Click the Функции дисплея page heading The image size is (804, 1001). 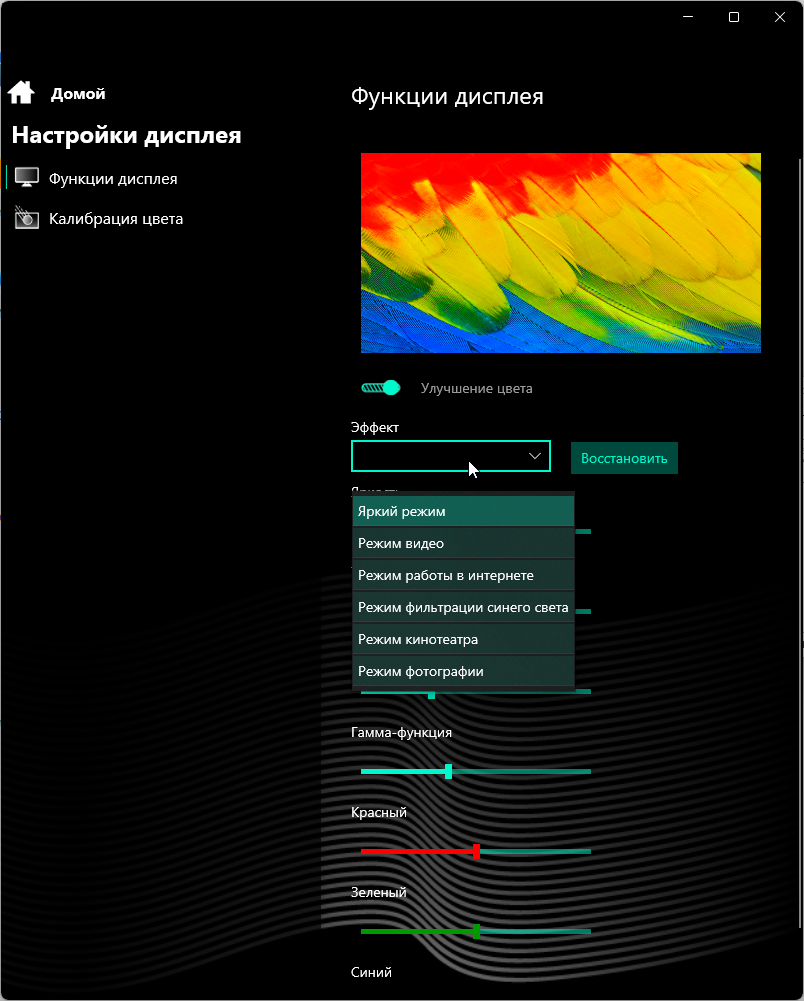[x=447, y=96]
